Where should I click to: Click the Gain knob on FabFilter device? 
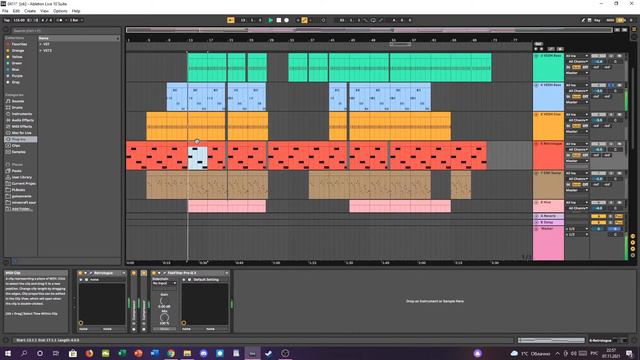[x=164, y=301]
